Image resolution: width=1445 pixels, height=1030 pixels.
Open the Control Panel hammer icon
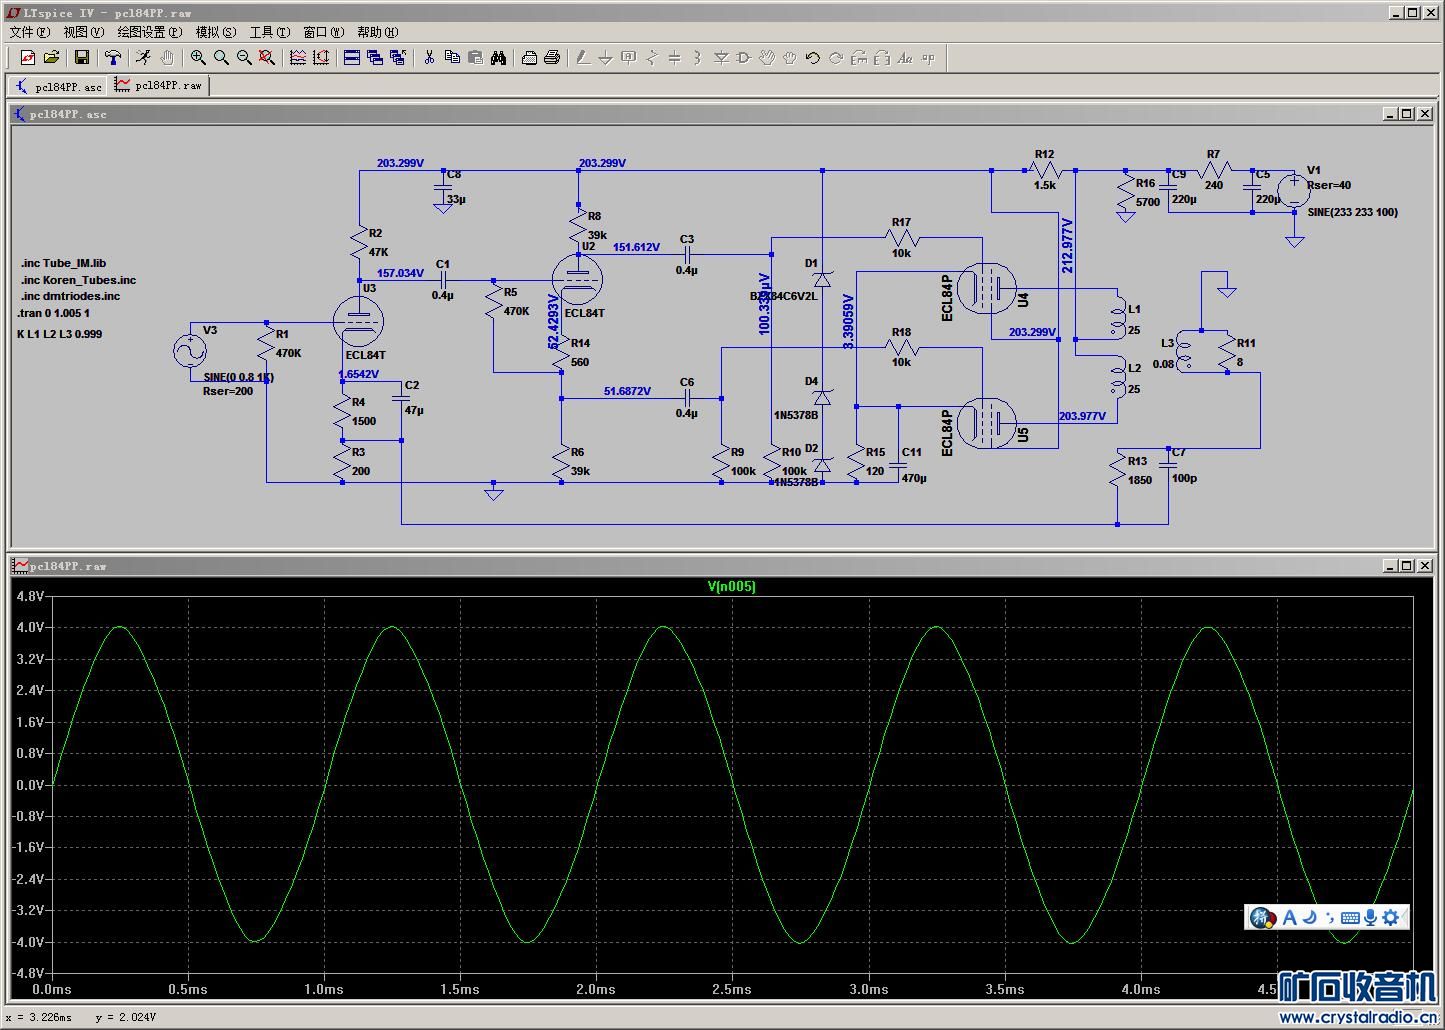tap(113, 58)
